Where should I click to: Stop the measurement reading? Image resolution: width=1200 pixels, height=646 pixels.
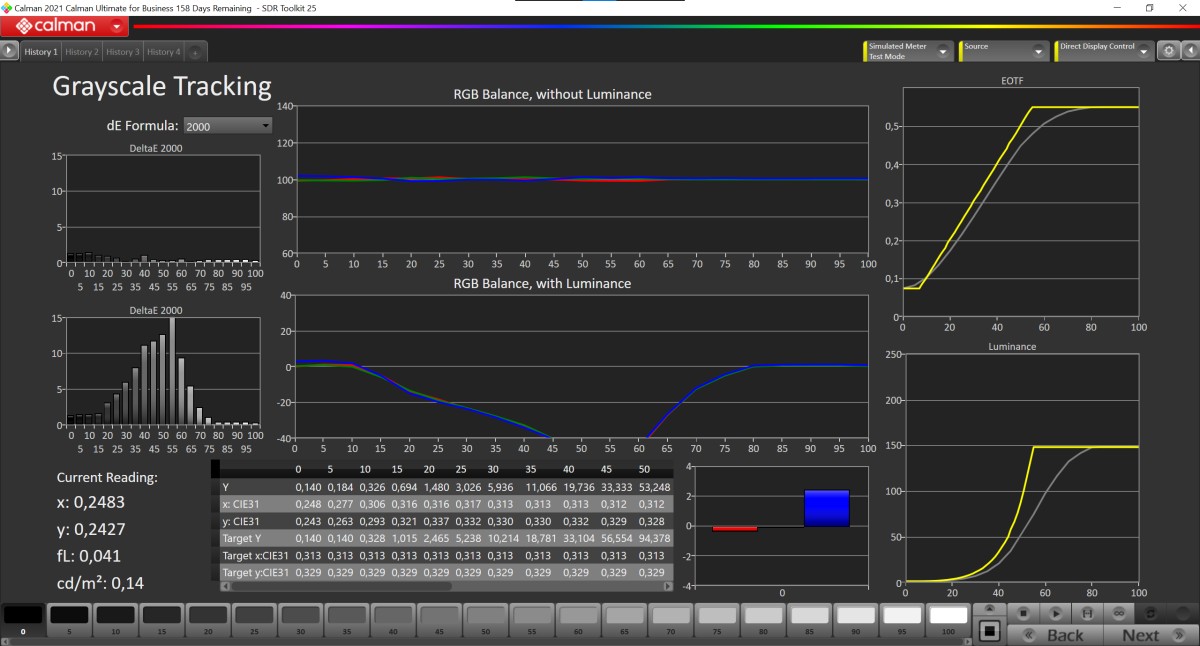pos(1023,612)
